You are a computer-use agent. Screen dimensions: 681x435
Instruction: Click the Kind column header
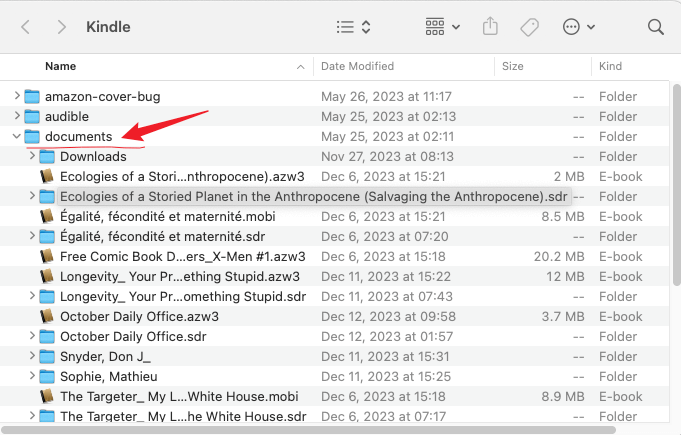(x=610, y=66)
